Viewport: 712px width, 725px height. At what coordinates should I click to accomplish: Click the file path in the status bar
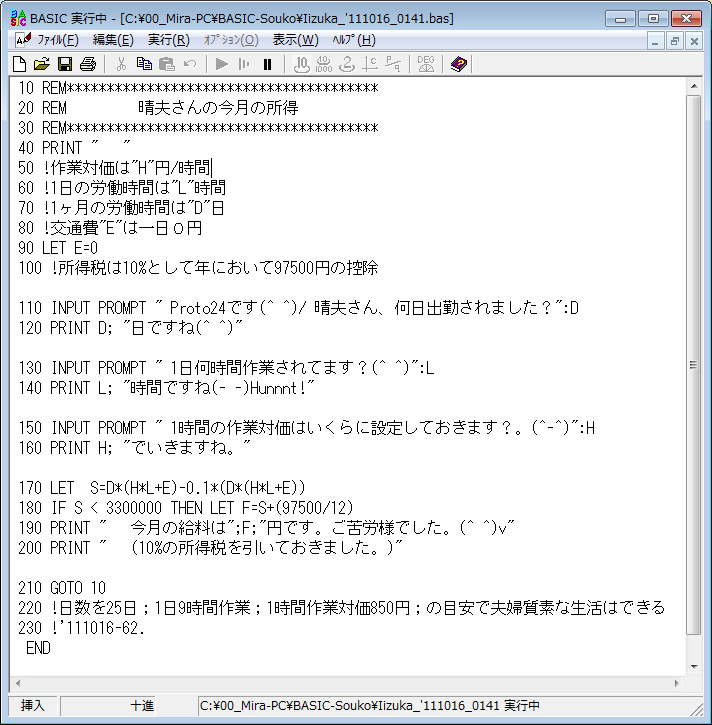370,706
